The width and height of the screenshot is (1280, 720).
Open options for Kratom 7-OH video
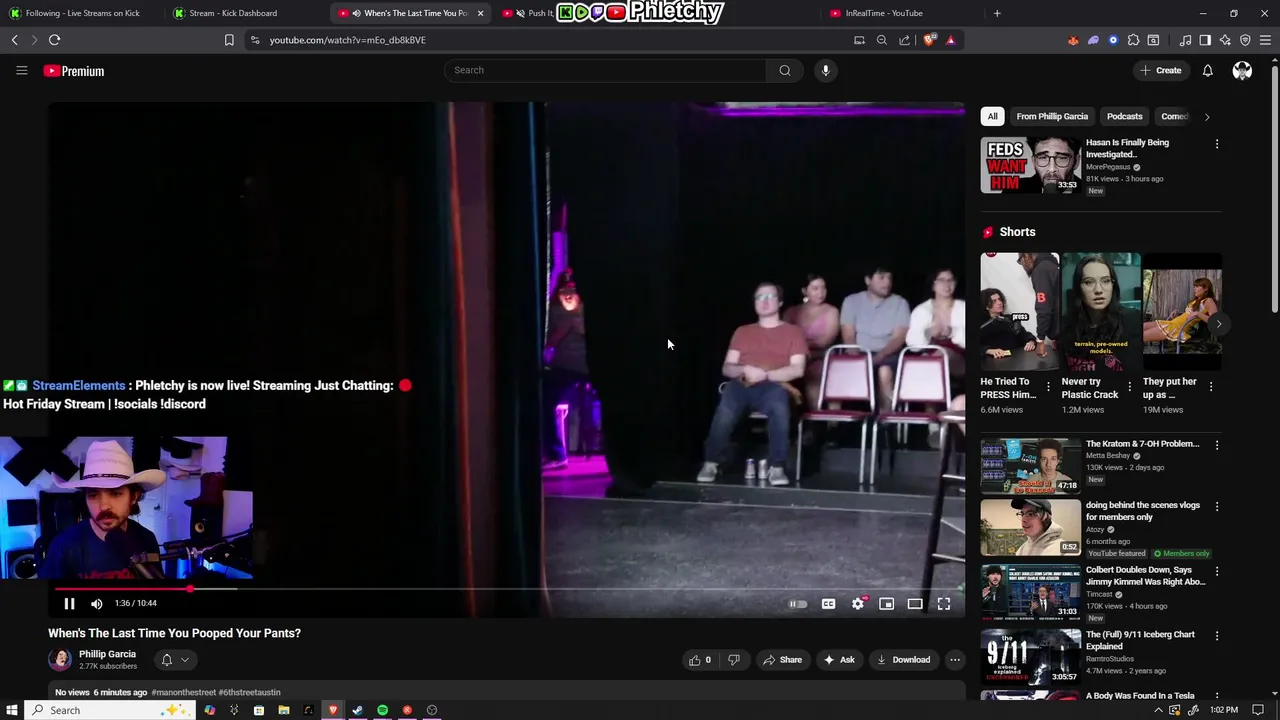click(x=1217, y=445)
